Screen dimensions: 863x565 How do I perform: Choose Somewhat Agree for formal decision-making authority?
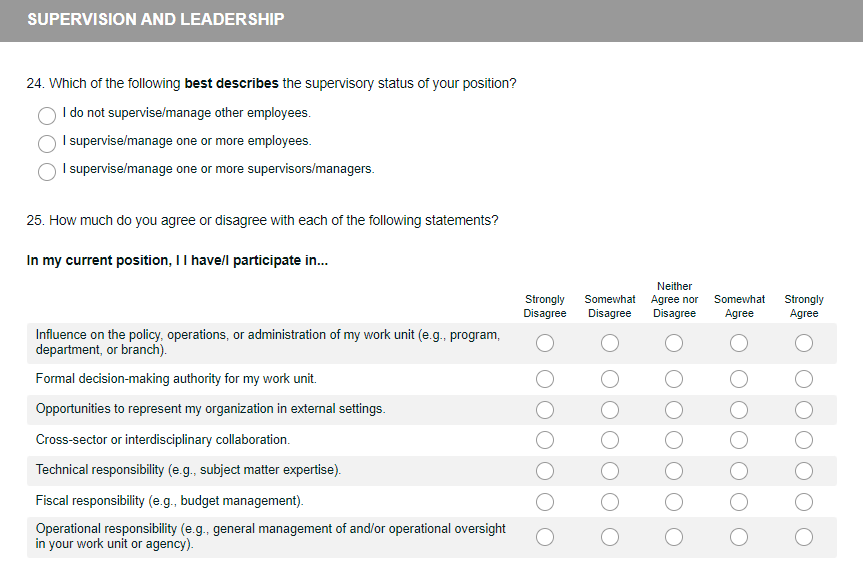click(x=739, y=379)
